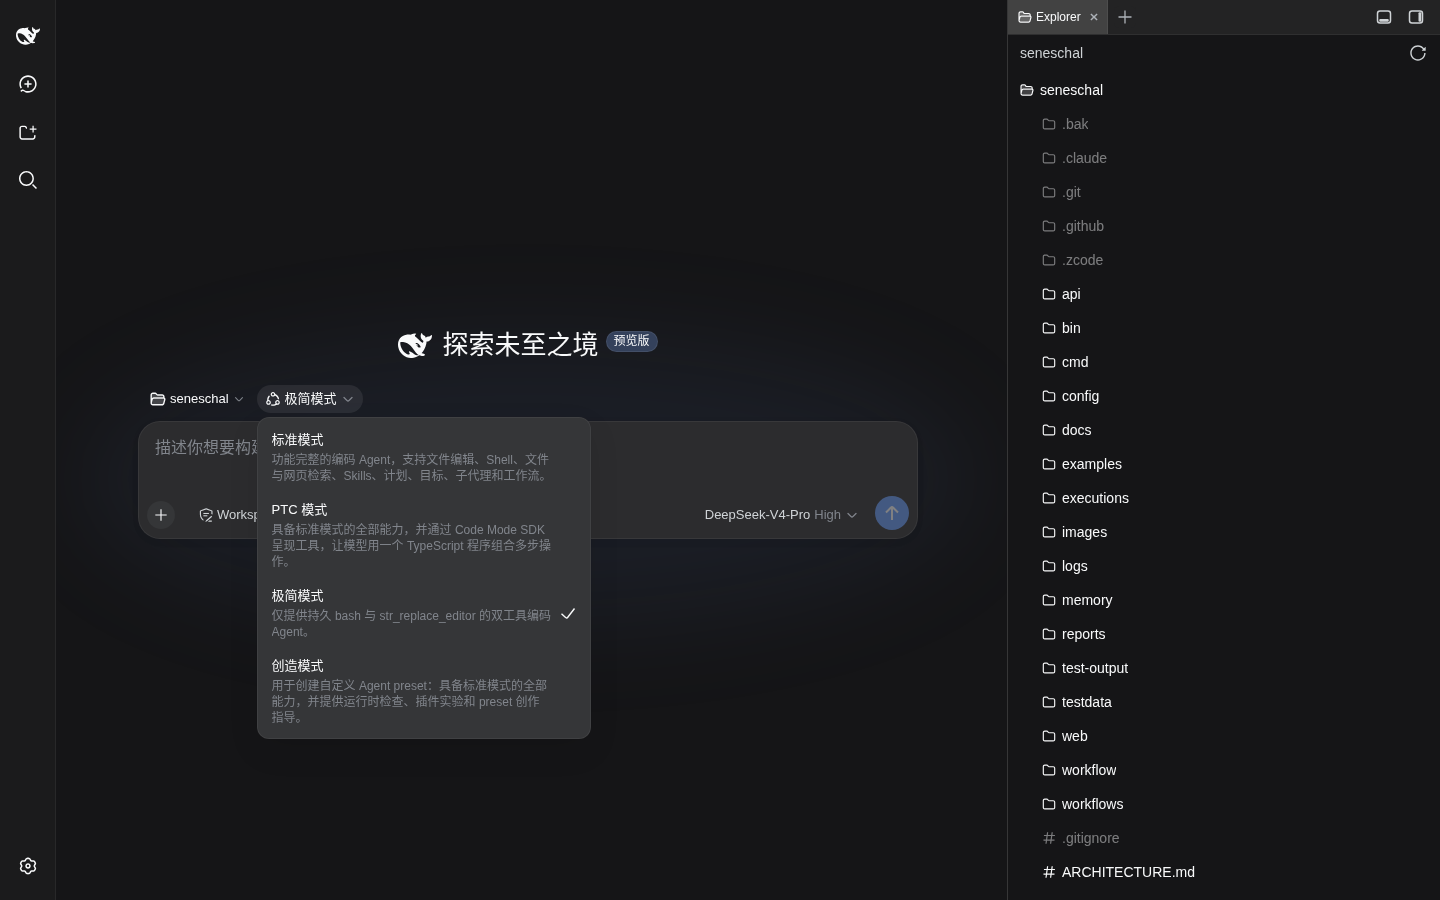Expand the .zcode folder
This screenshot has width=1440, height=900.
pyautogui.click(x=1224, y=260)
